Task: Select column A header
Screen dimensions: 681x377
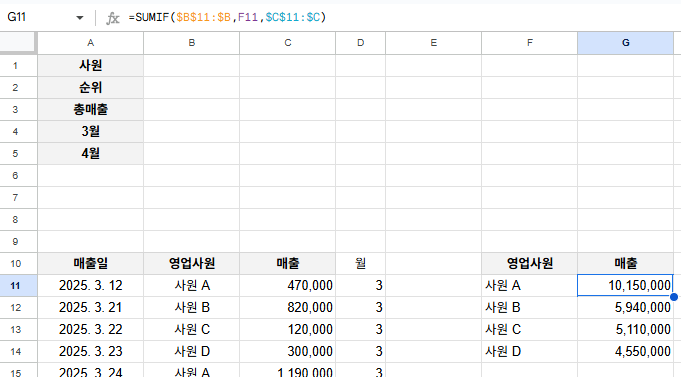Action: coord(90,43)
